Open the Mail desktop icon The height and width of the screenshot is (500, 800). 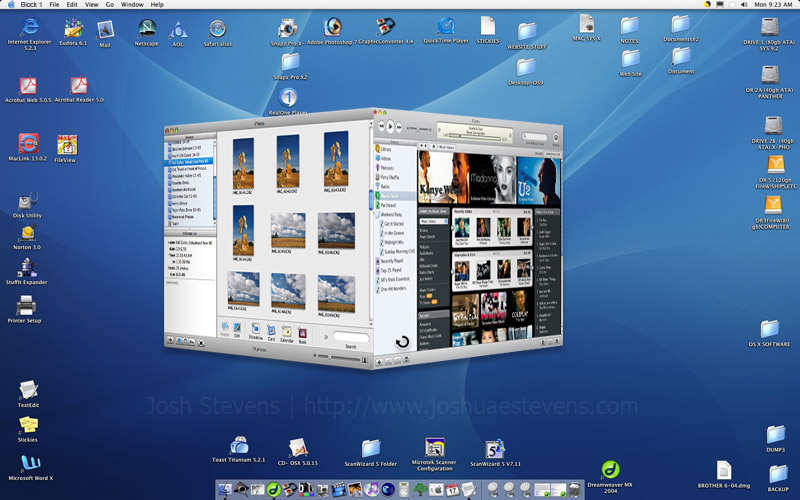105,30
